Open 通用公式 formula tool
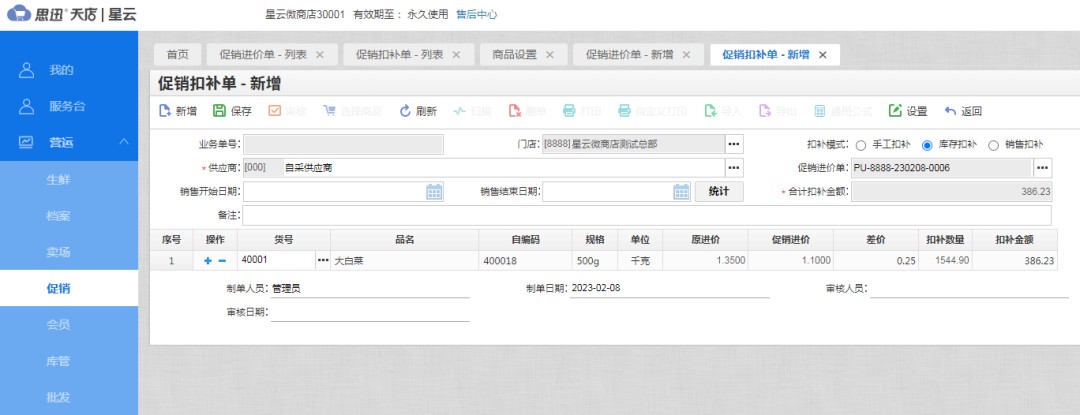Screen dimensions: 1080x415 [820, 111]
